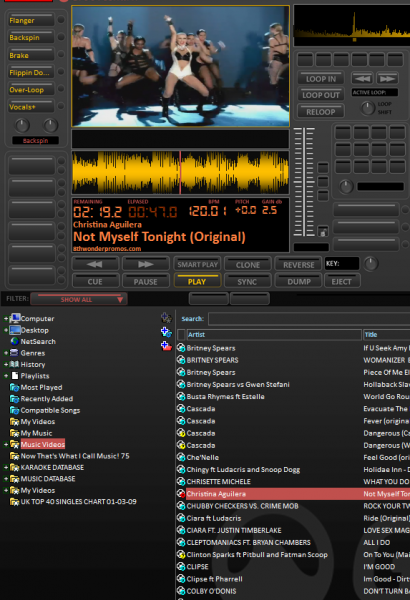Check the box left of the Artist column
410x600 pixels.
[x=181, y=334]
